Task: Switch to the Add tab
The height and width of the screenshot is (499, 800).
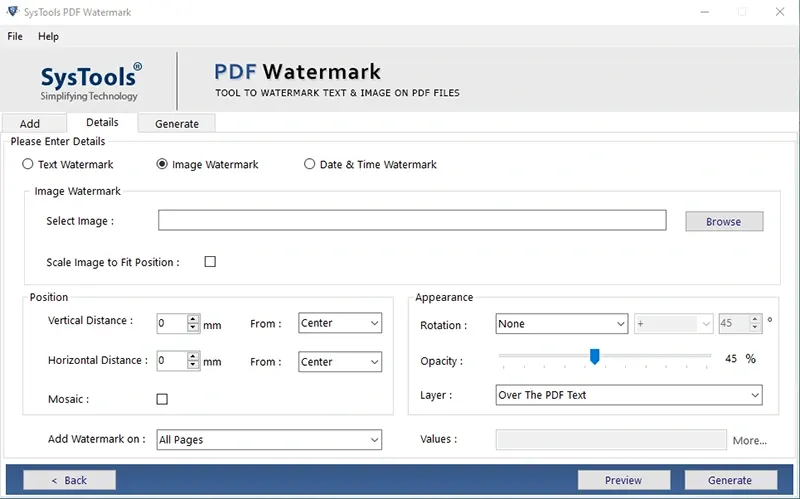Action: [x=34, y=123]
